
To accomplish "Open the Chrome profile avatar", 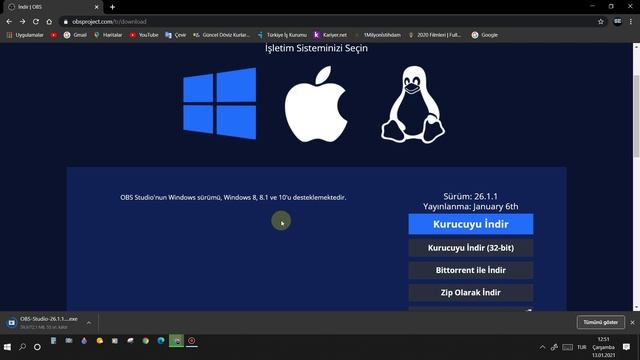I will pyautogui.click(x=618, y=22).
